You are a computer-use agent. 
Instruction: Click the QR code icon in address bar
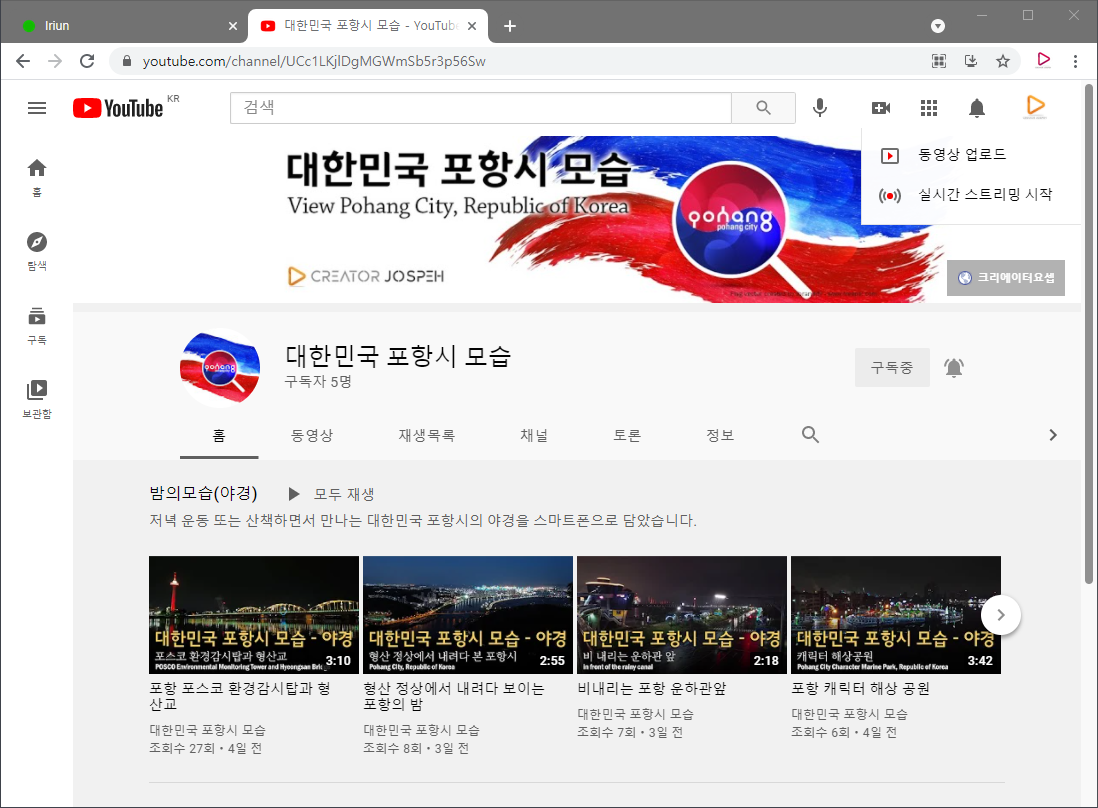point(939,61)
